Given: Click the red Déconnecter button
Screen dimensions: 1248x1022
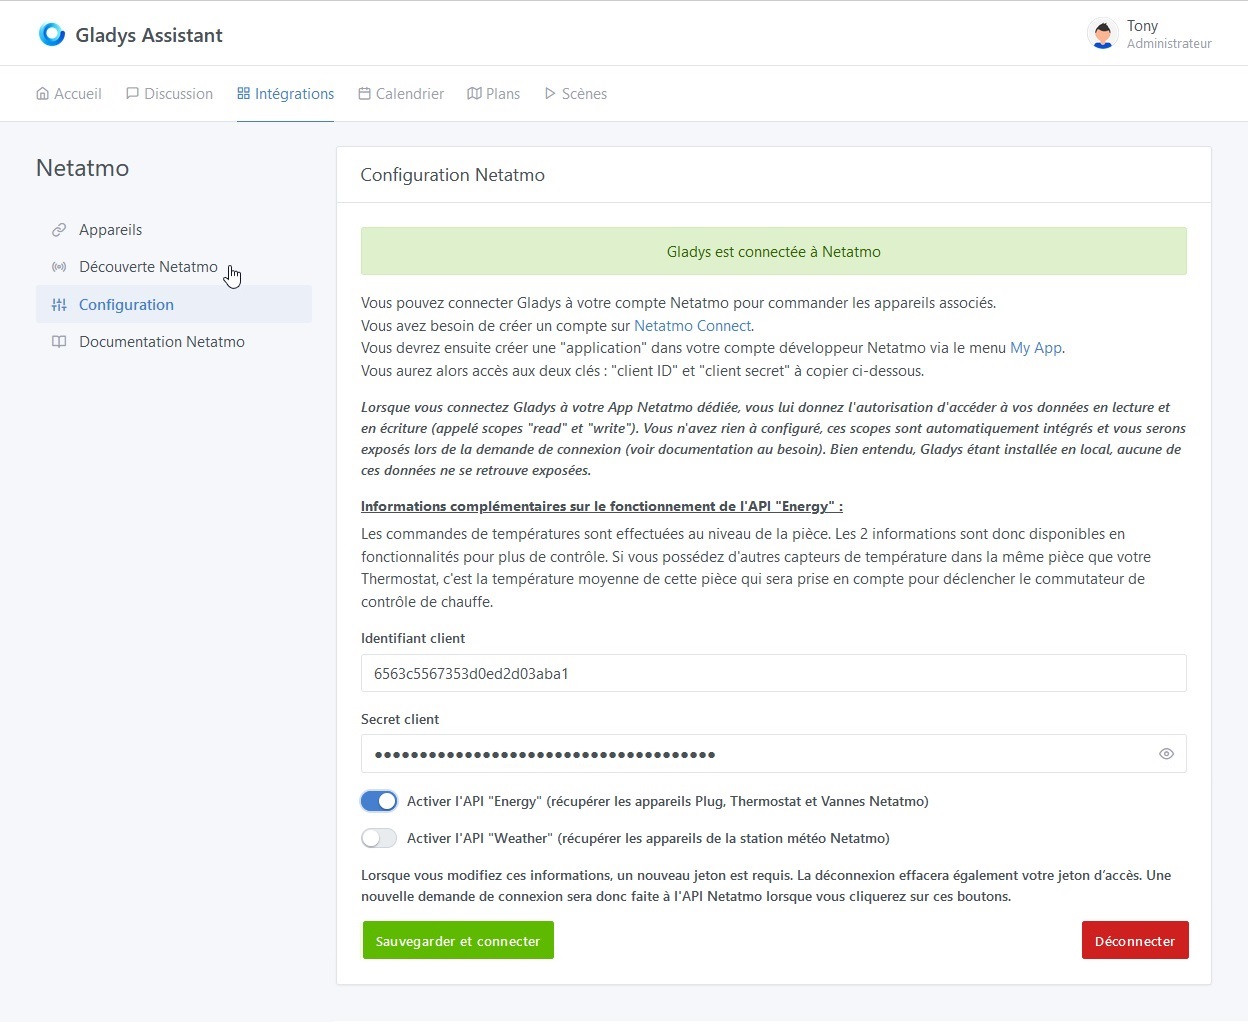Looking at the screenshot, I should click(x=1134, y=941).
